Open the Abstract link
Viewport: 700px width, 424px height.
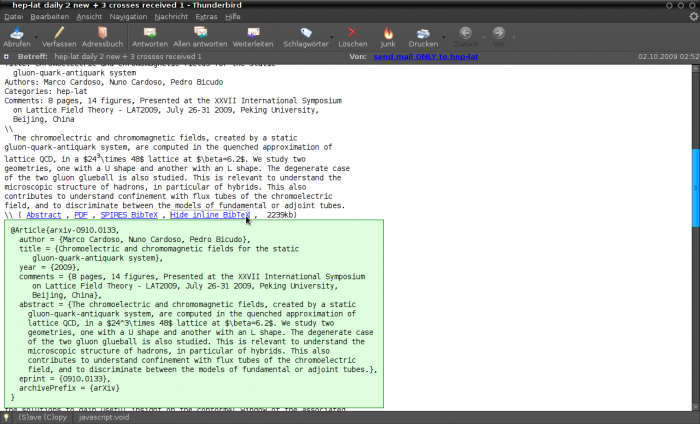coord(43,215)
